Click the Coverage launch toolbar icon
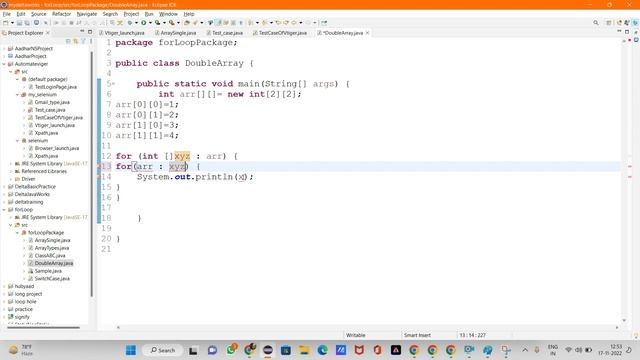Screen dimensions: 640x360 click(x=158, y=23)
